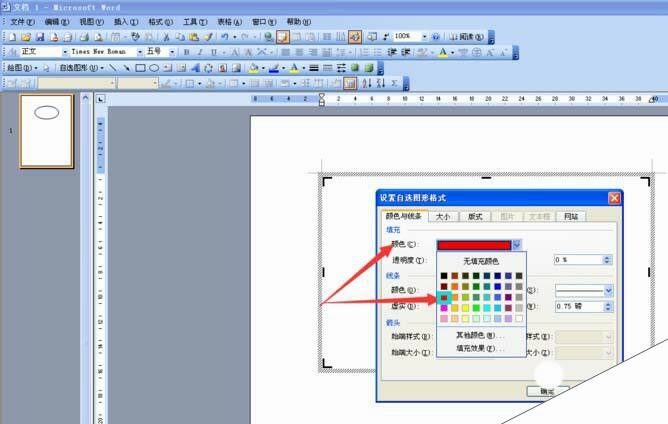This screenshot has width=668, height=424.
Task: Click the 确定 OK button in dialog
Action: tap(547, 391)
